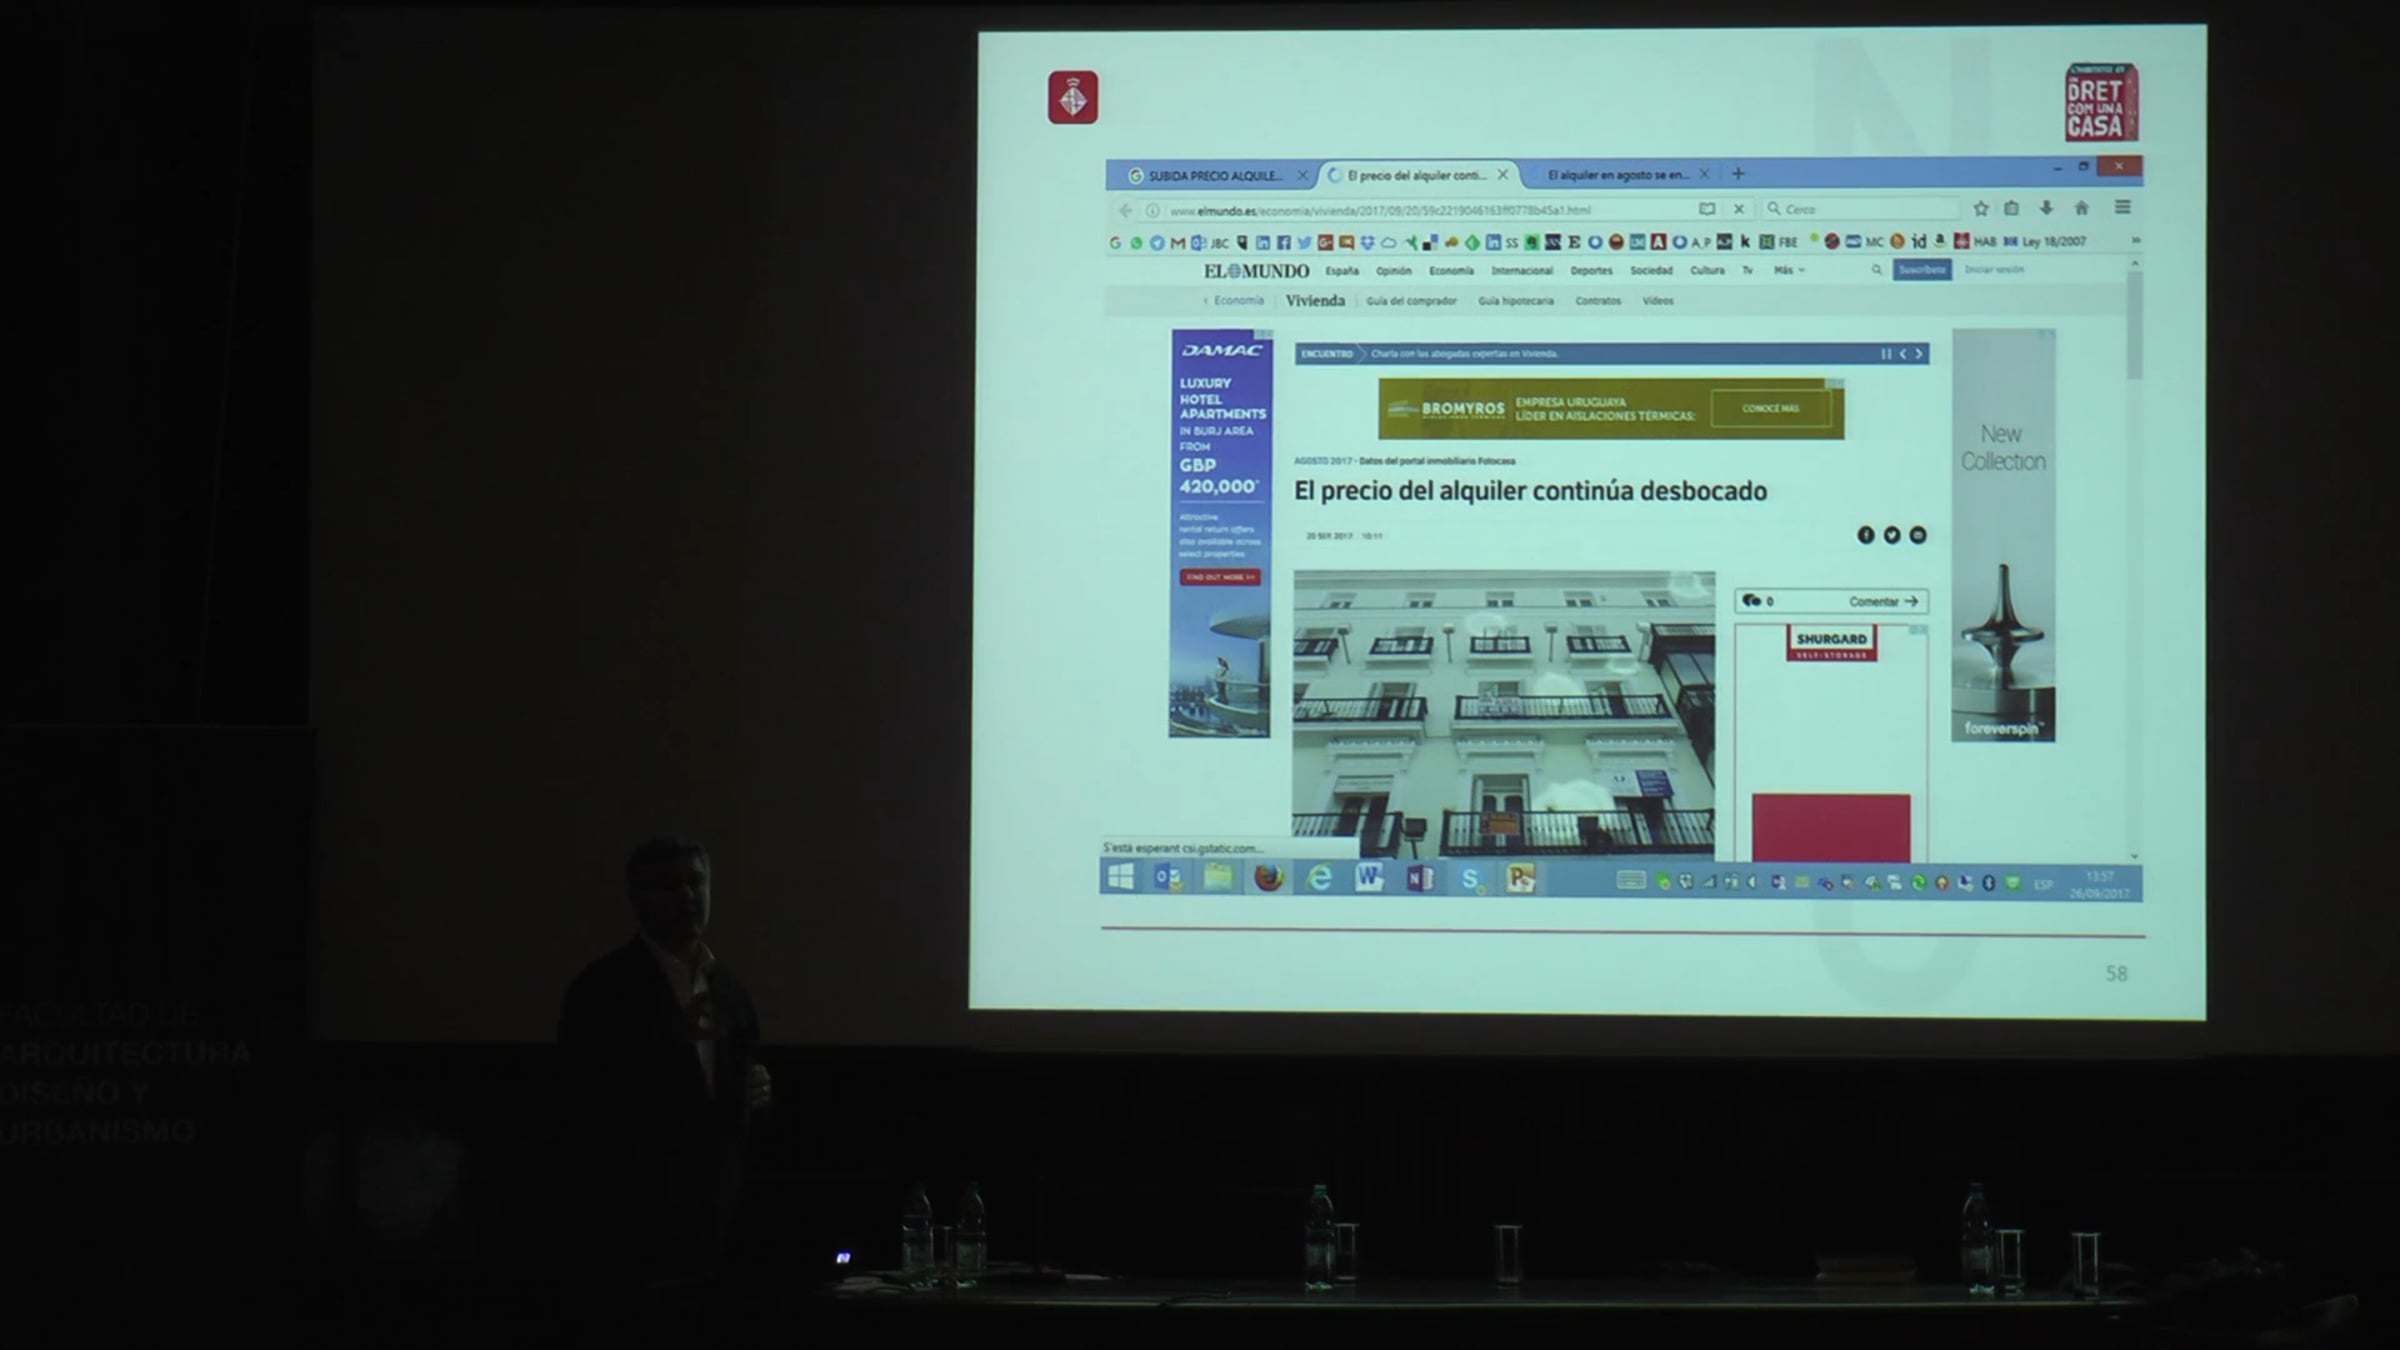Go to next item in Encuentro ticker
The image size is (2400, 1350).
click(1919, 354)
